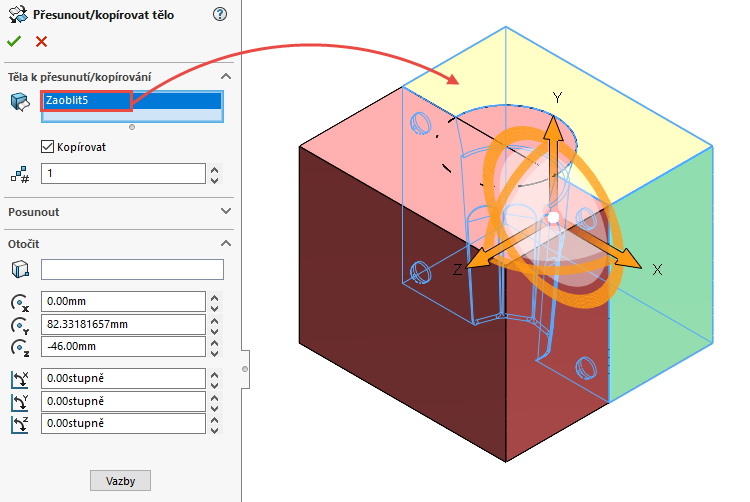Increment the -46.00mm value
Screen dimensions: 750x502
[215, 342]
